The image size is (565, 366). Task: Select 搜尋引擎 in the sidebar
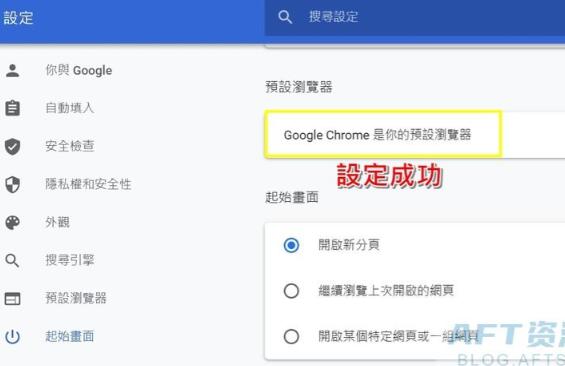[x=70, y=260]
